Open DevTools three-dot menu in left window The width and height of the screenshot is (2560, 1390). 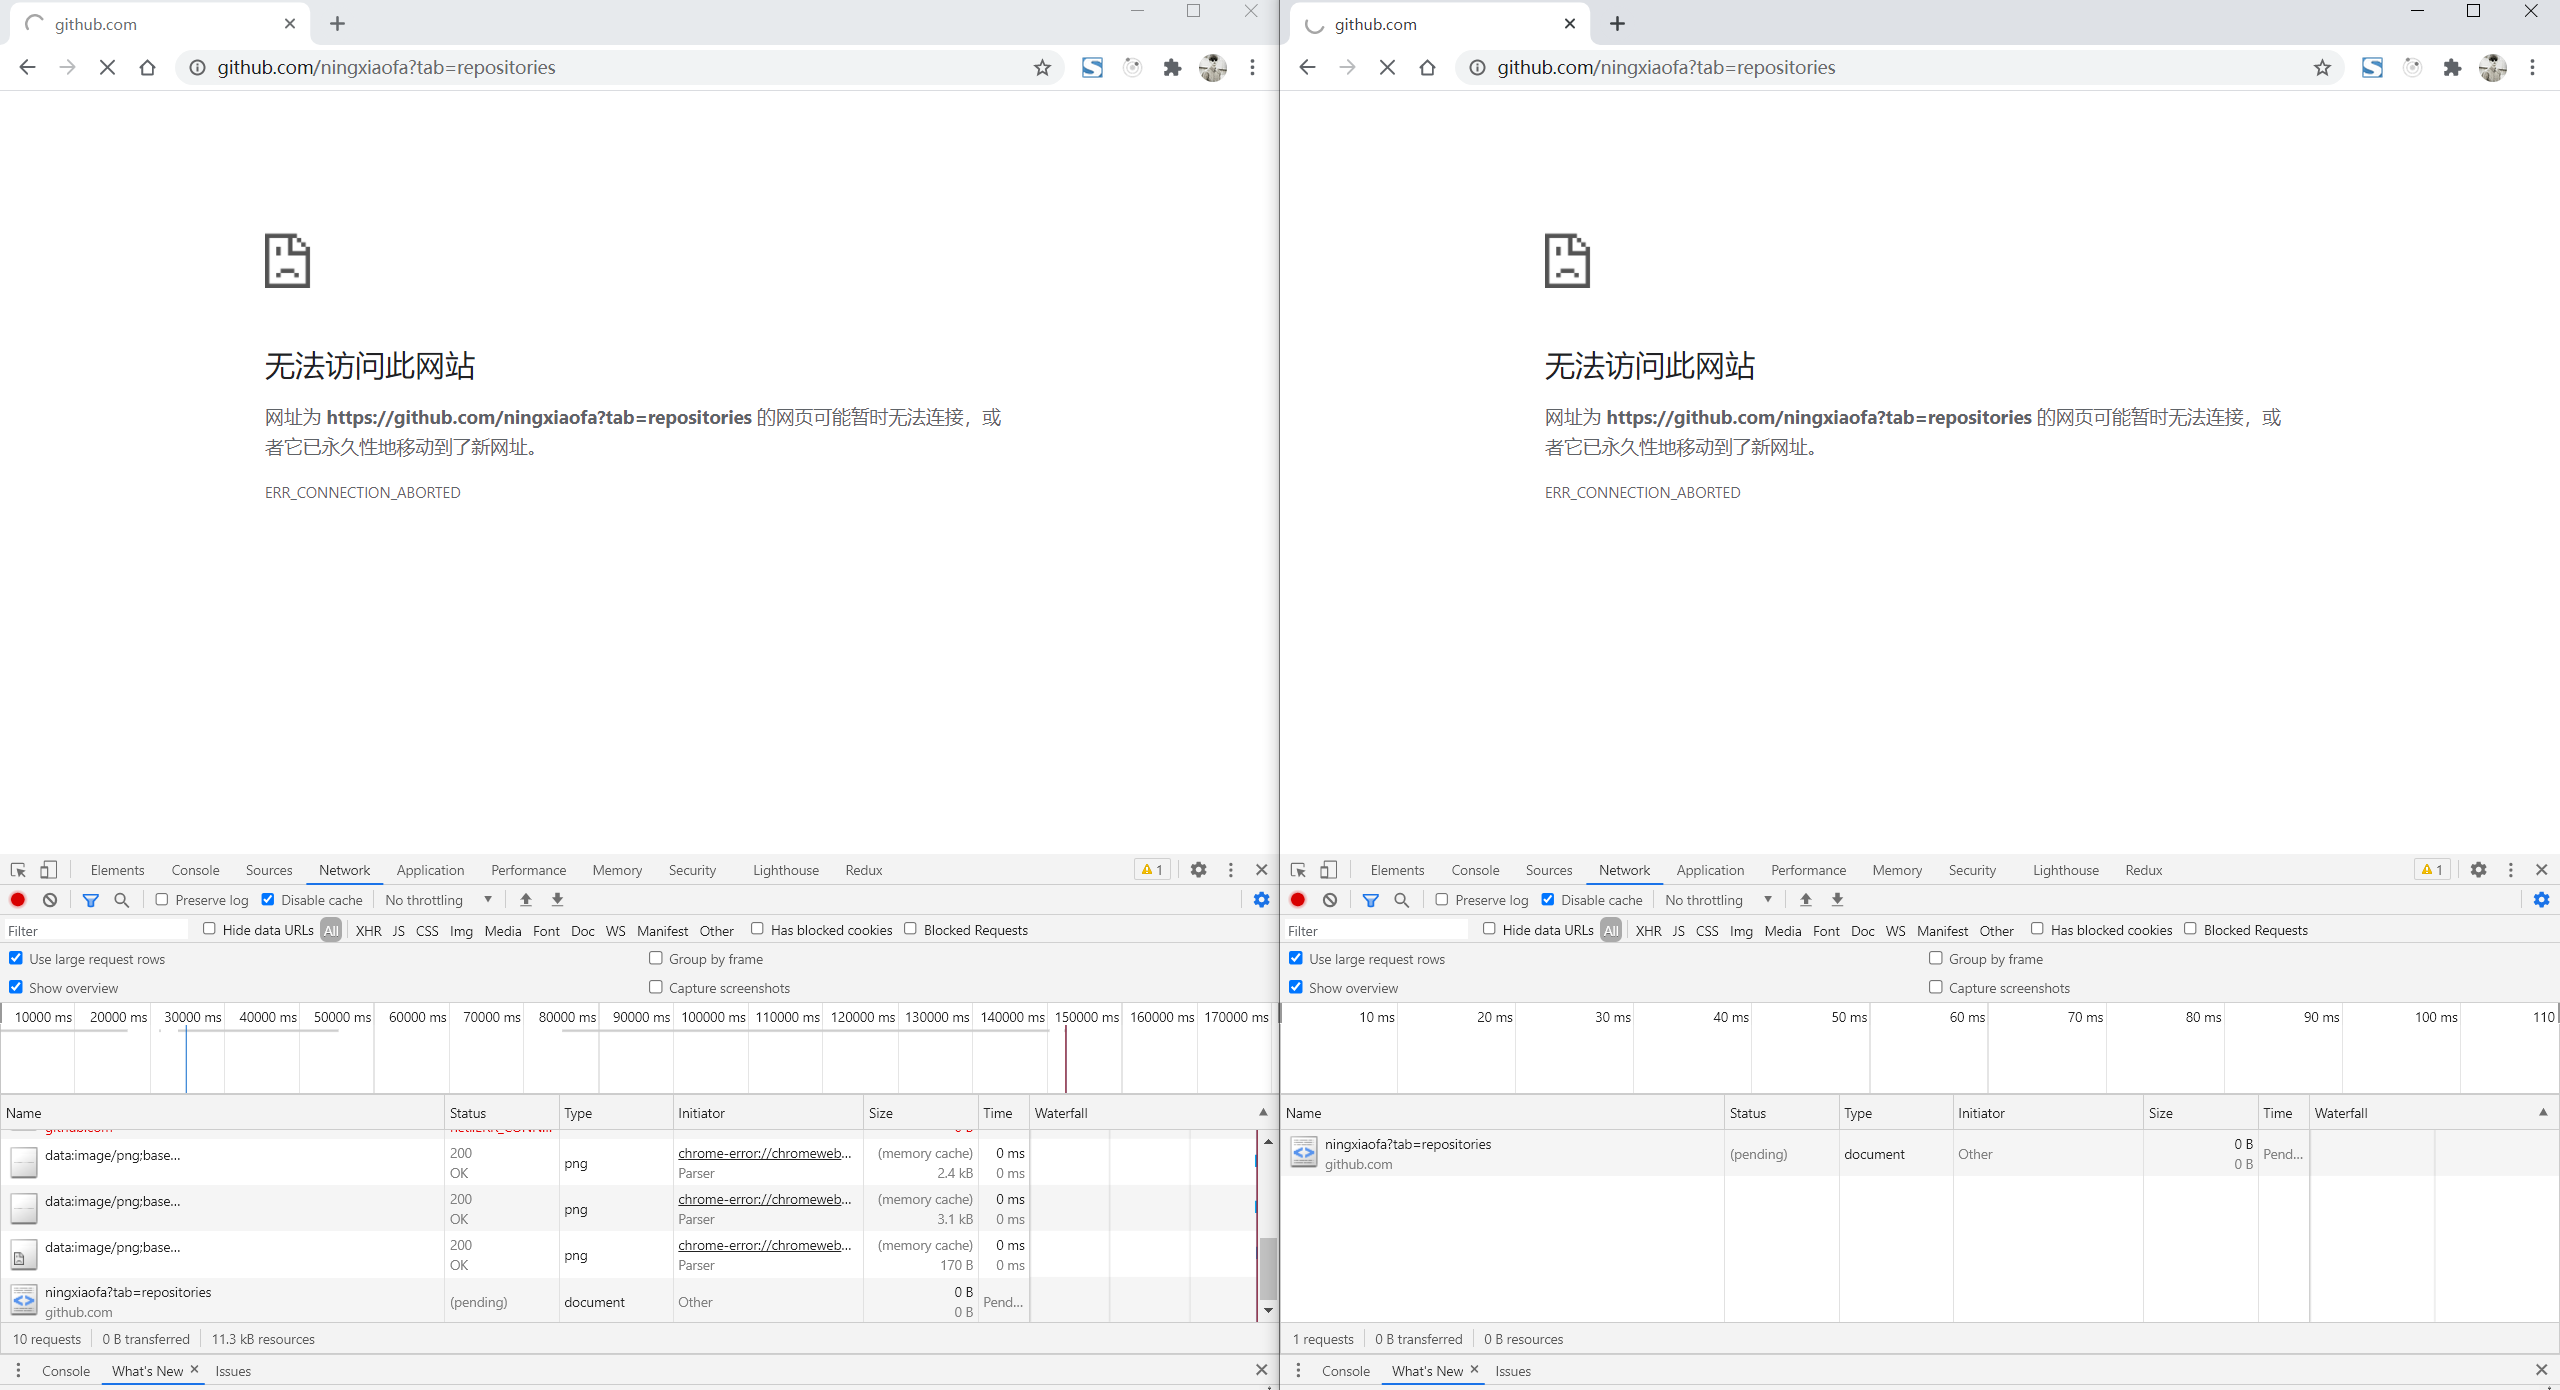1231,870
